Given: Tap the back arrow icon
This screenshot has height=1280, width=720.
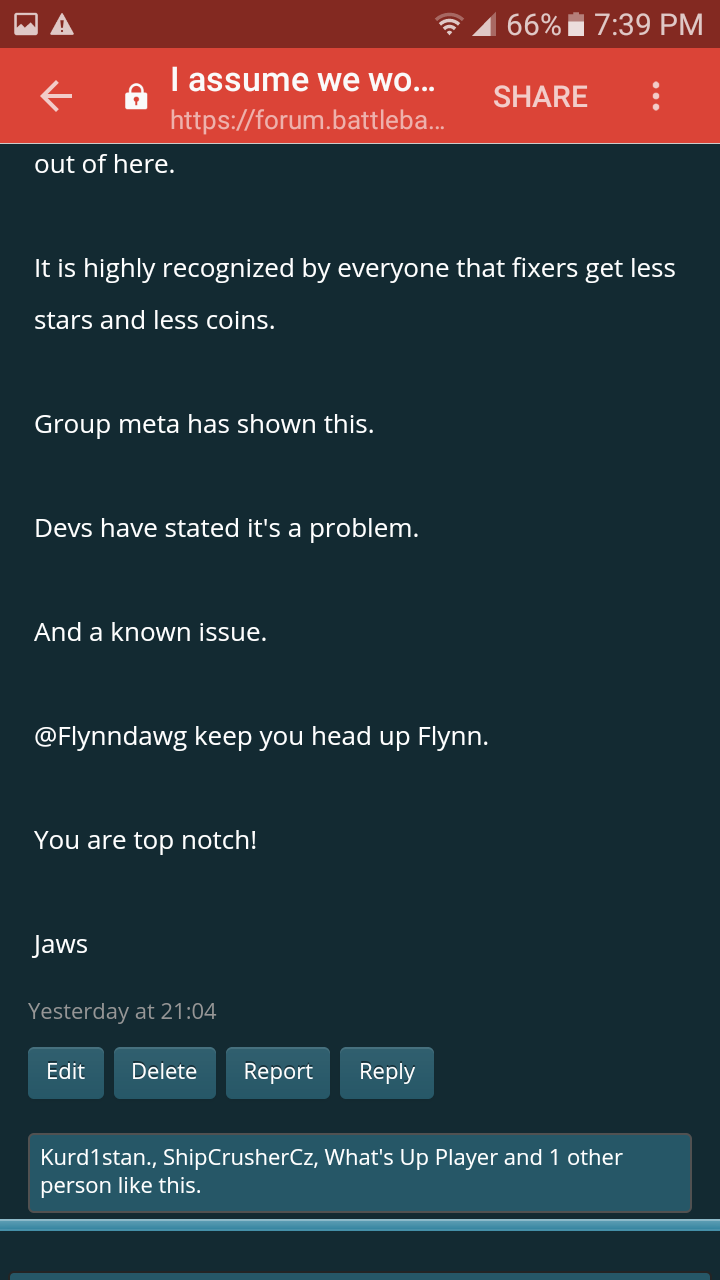Looking at the screenshot, I should [56, 96].
